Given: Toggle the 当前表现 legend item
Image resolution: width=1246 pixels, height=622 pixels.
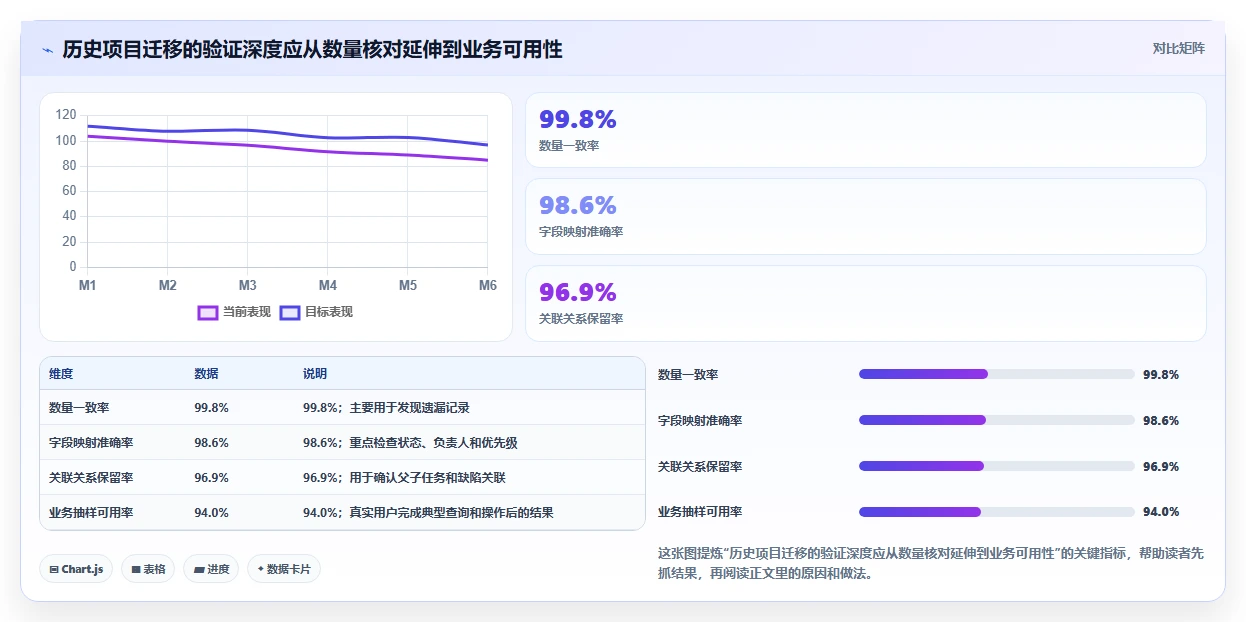Looking at the screenshot, I should (234, 312).
